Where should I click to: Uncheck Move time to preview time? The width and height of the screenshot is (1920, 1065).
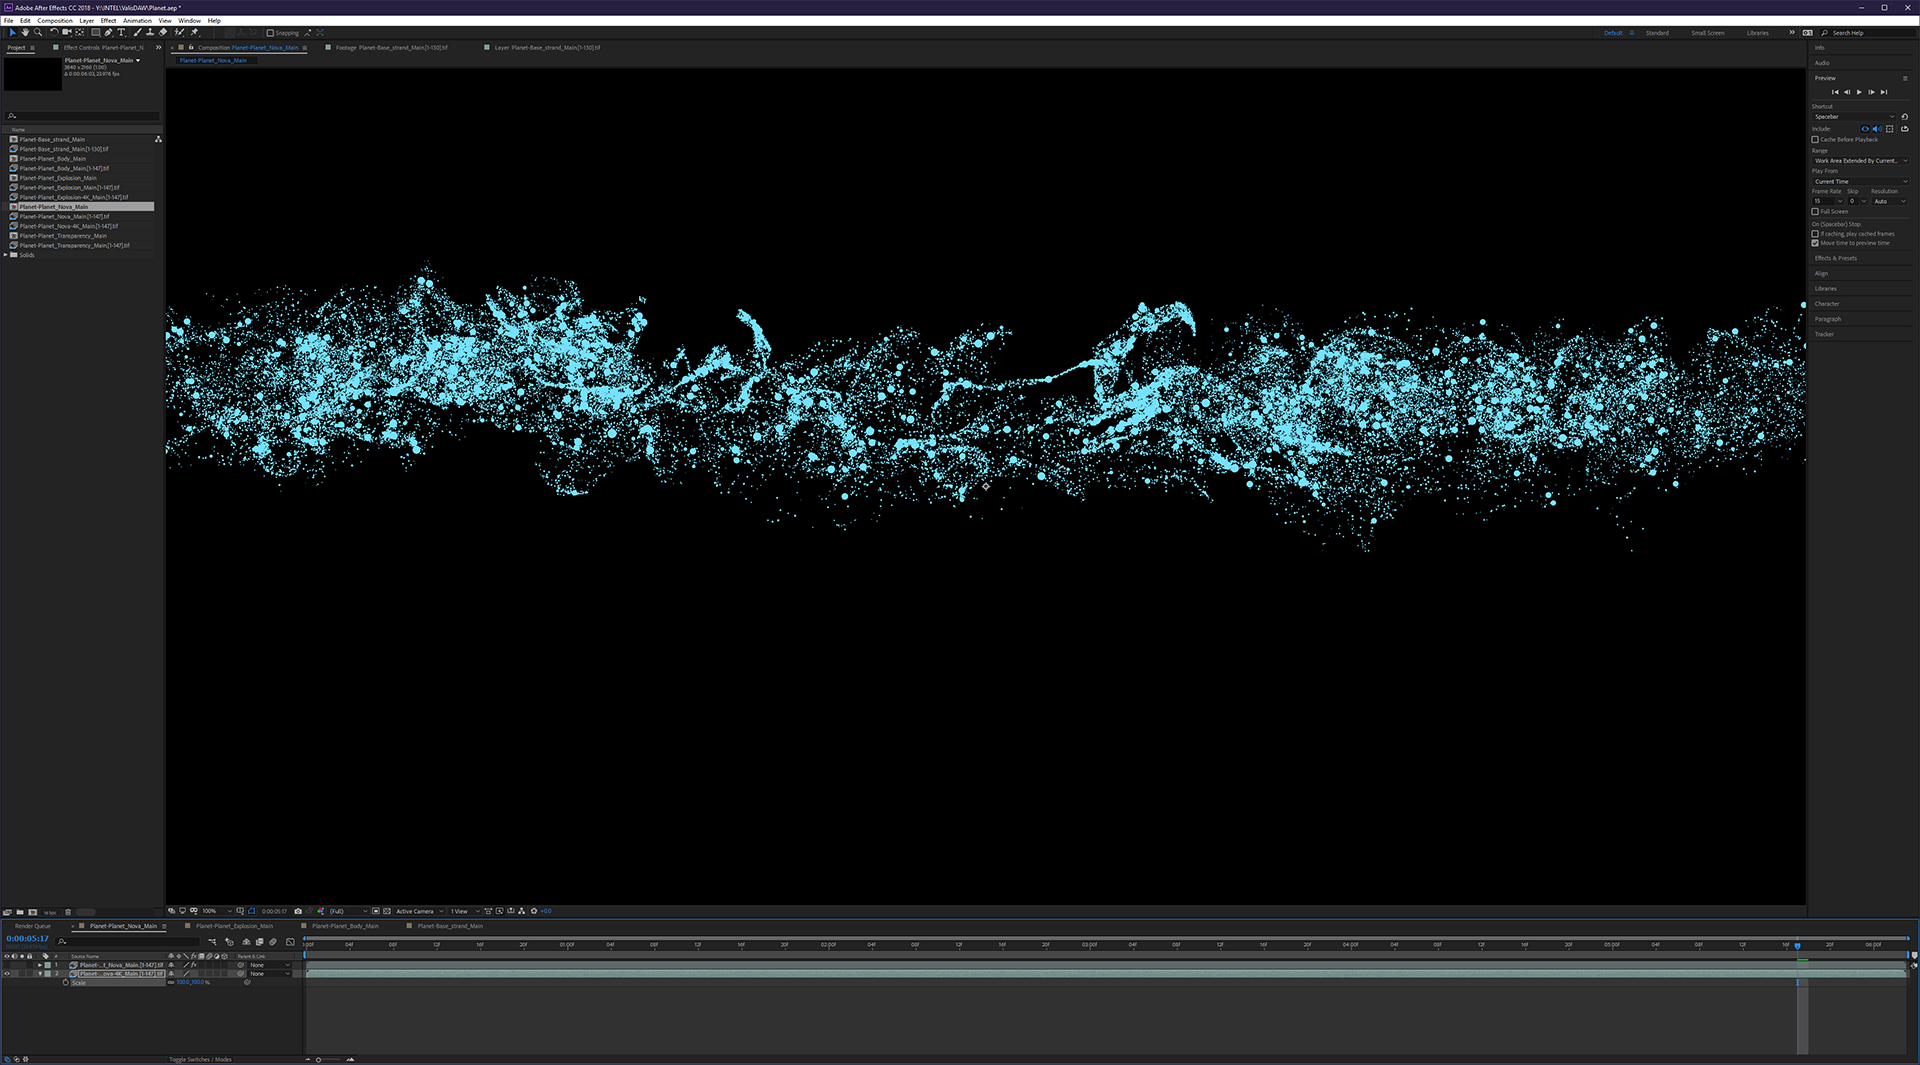1815,243
